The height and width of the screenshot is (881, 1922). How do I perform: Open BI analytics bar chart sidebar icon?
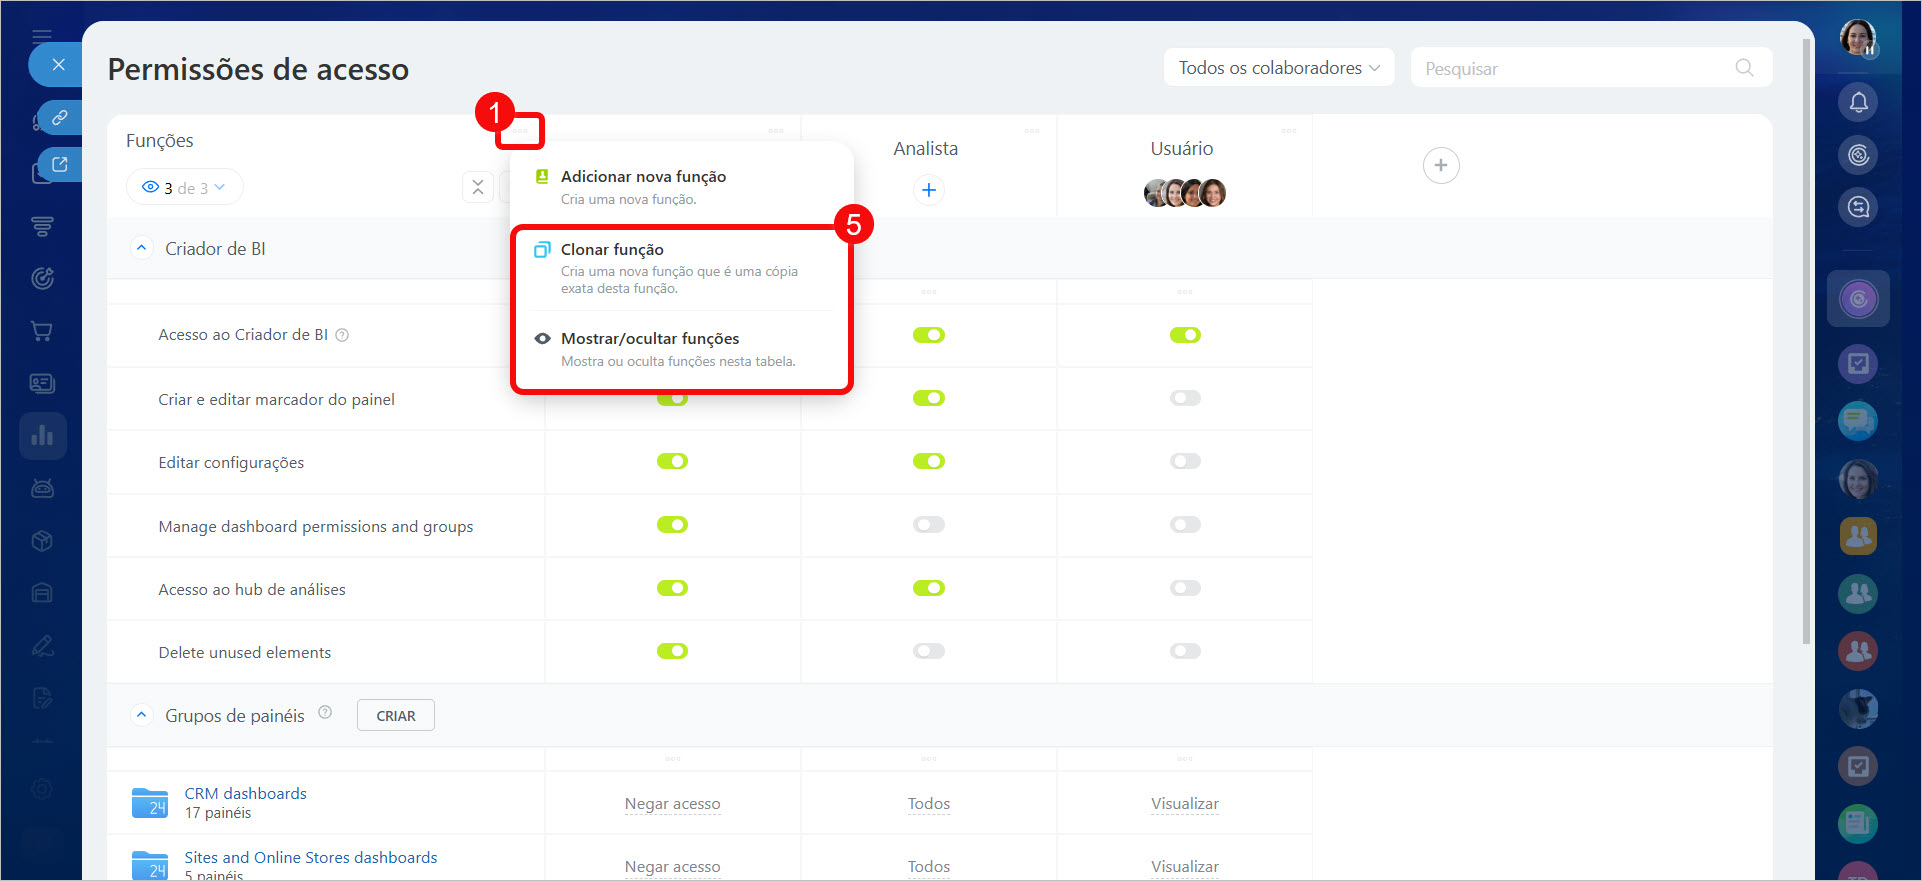tap(42, 436)
